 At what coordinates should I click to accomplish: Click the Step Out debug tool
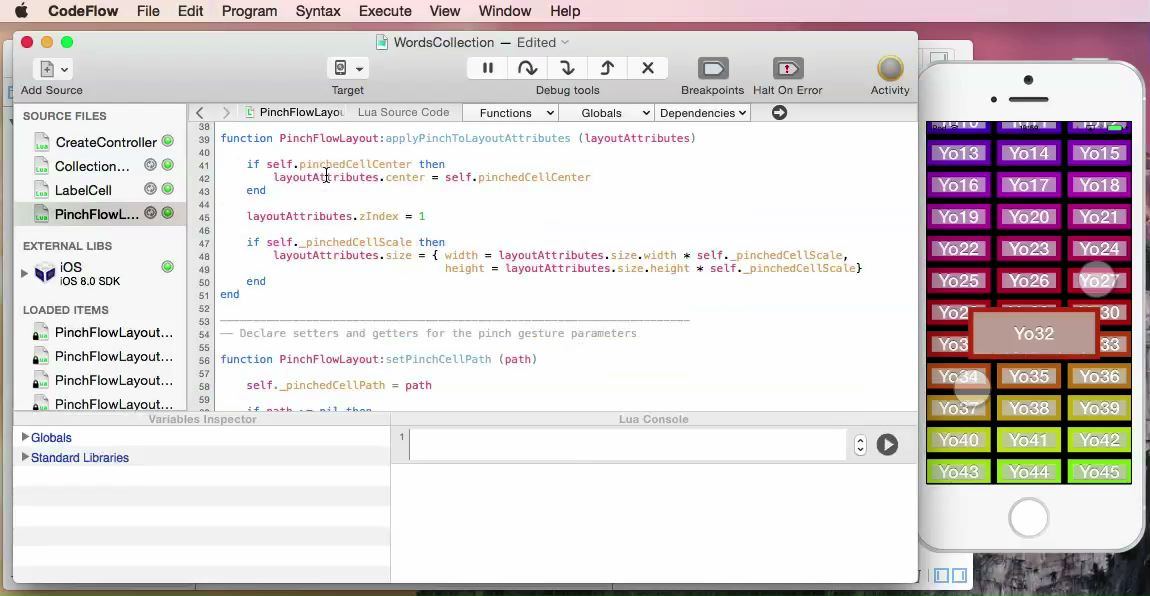607,68
